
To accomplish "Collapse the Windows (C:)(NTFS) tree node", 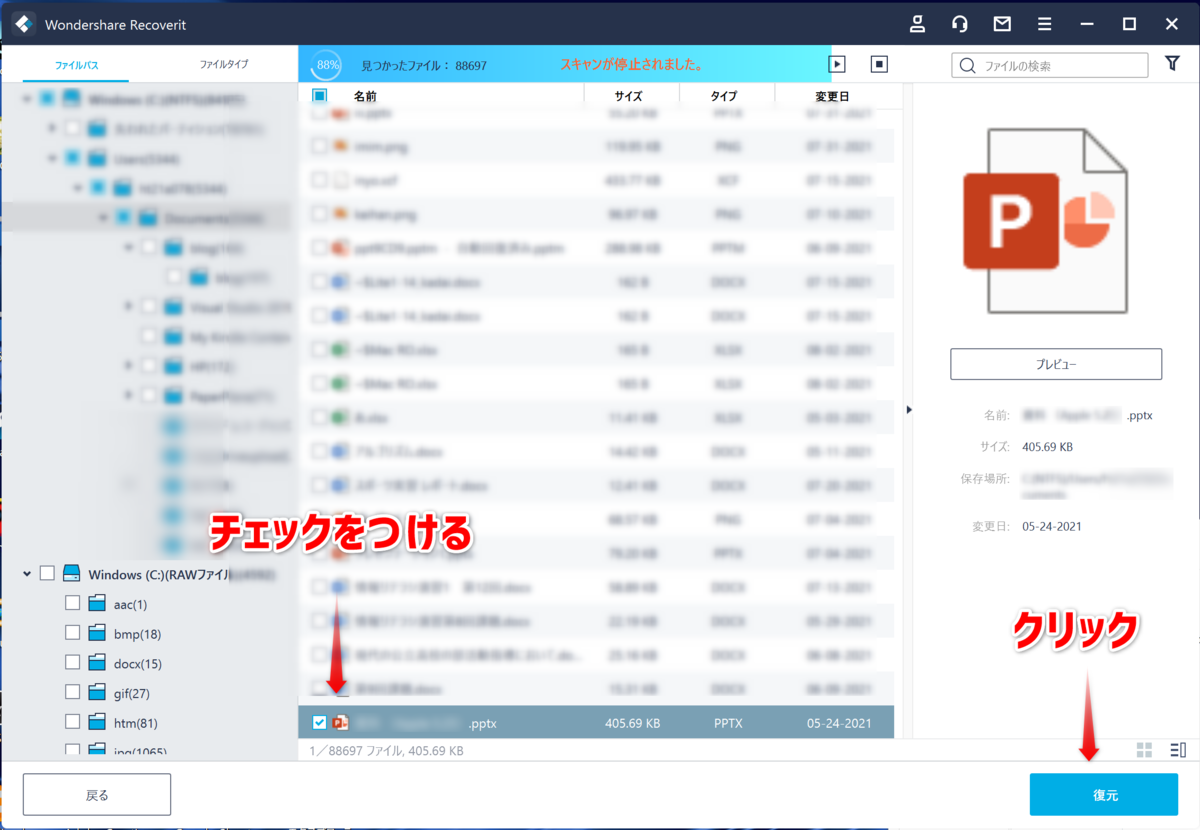I will click(x=26, y=100).
